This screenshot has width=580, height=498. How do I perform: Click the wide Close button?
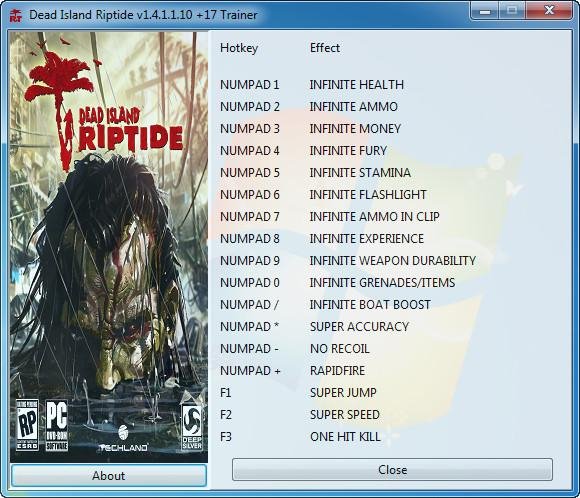tap(392, 470)
